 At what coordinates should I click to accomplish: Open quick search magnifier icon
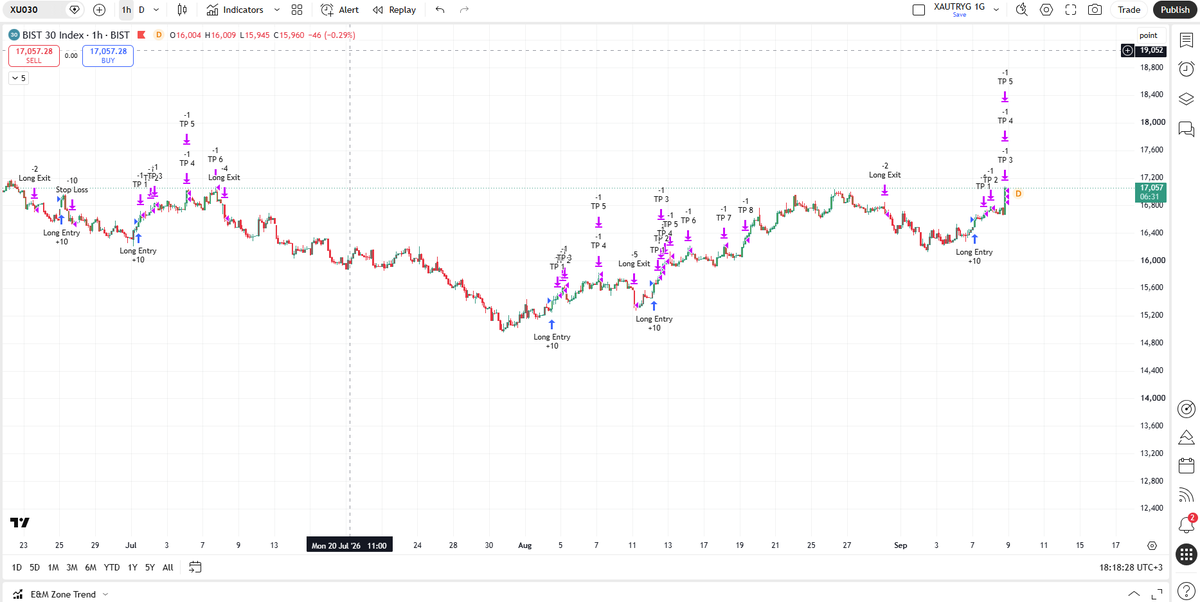point(1021,10)
